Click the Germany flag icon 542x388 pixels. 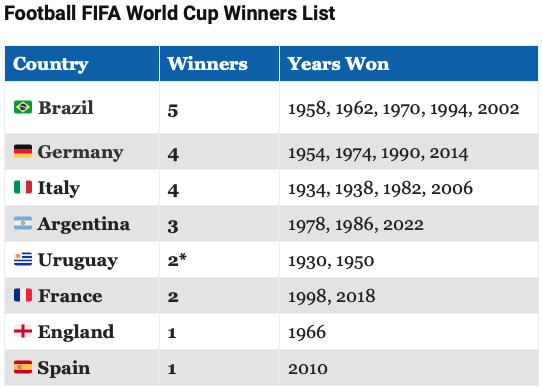click(x=23, y=151)
